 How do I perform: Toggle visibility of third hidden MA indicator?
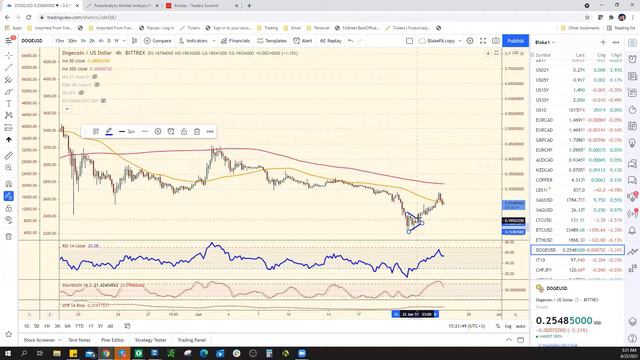pos(95,77)
